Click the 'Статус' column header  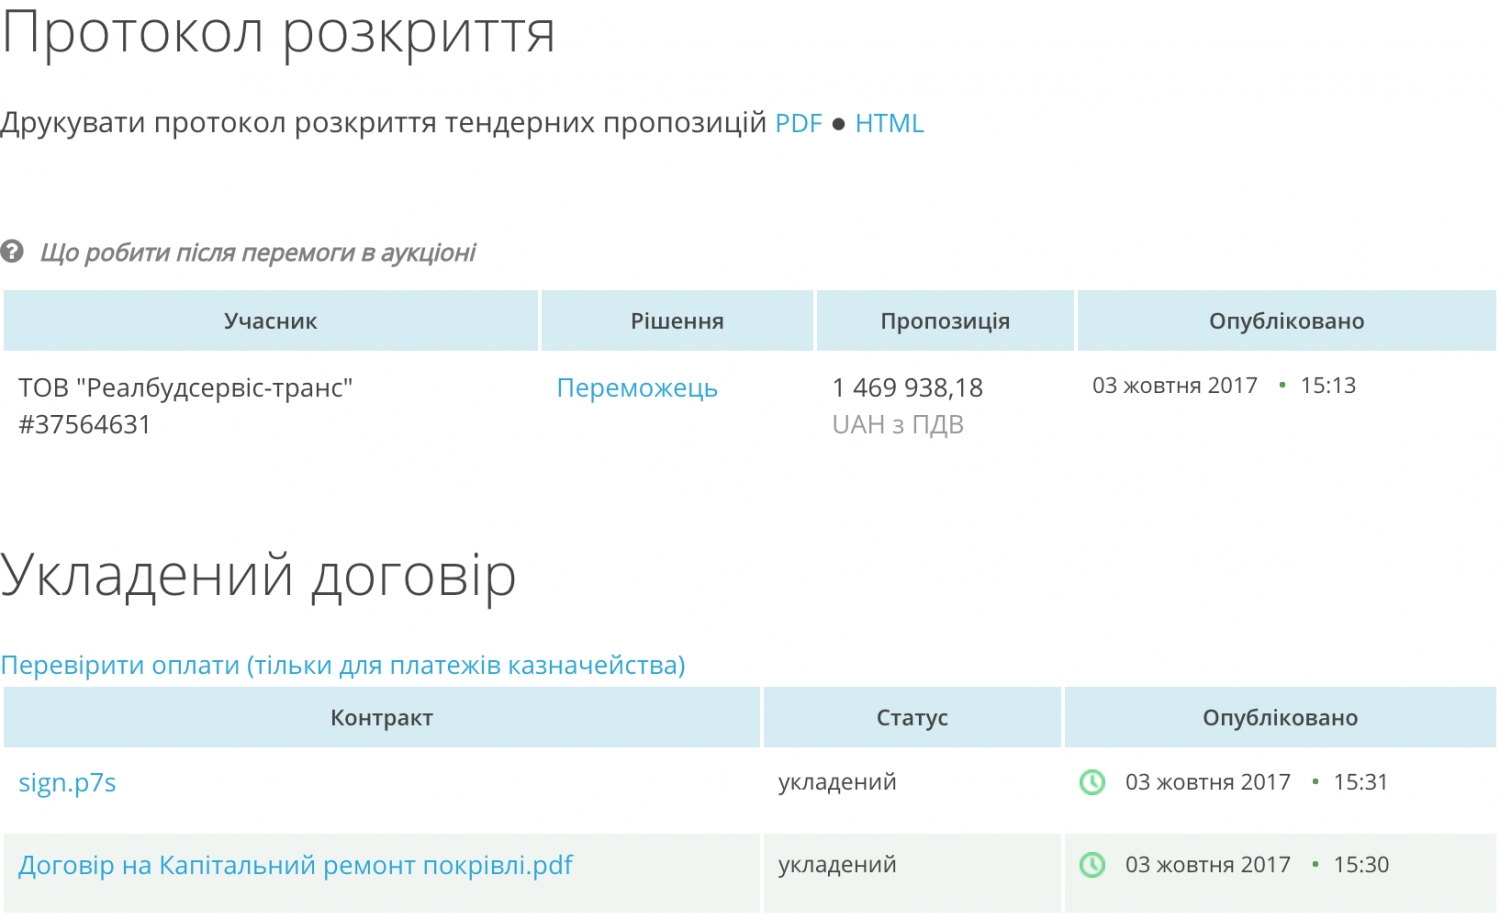[912, 718]
